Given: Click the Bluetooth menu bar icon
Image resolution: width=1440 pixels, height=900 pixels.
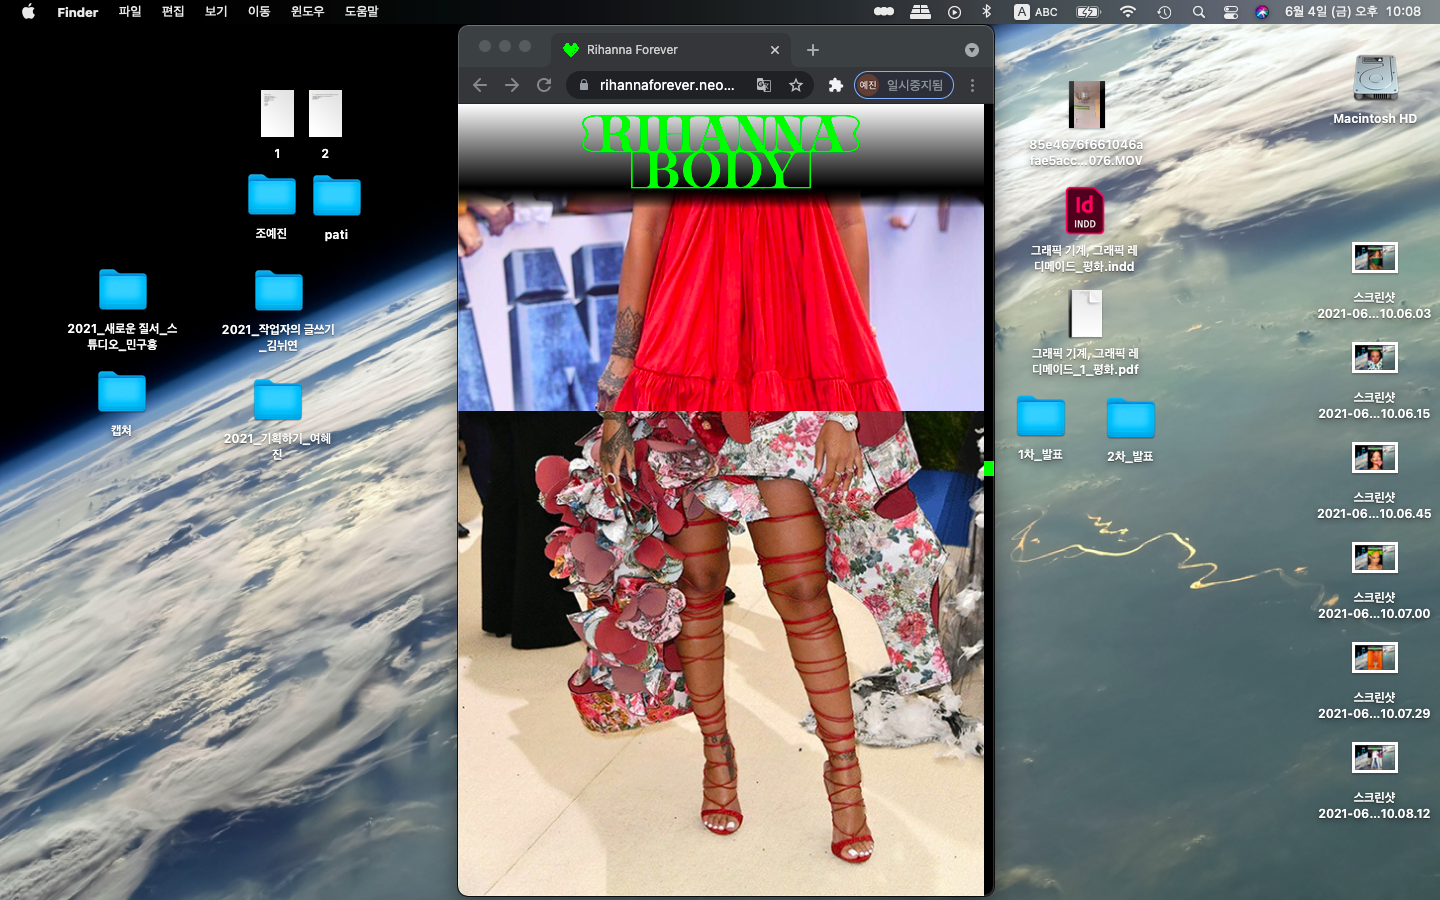Looking at the screenshot, I should point(986,12).
